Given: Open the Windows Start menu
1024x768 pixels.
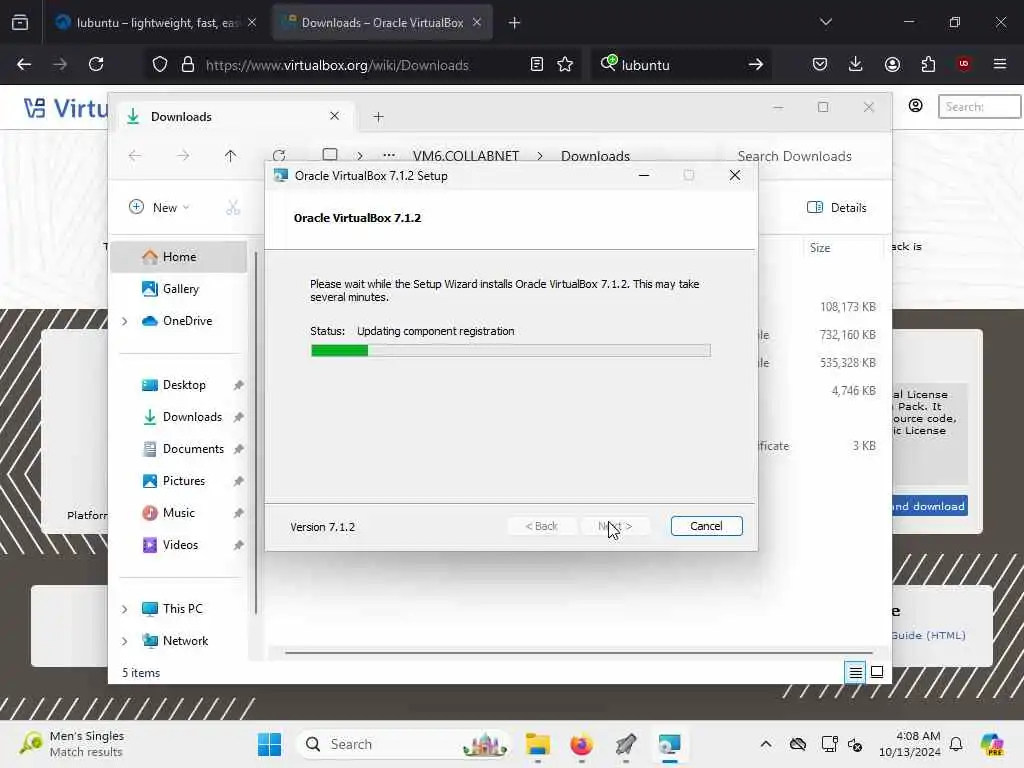Looking at the screenshot, I should 269,744.
